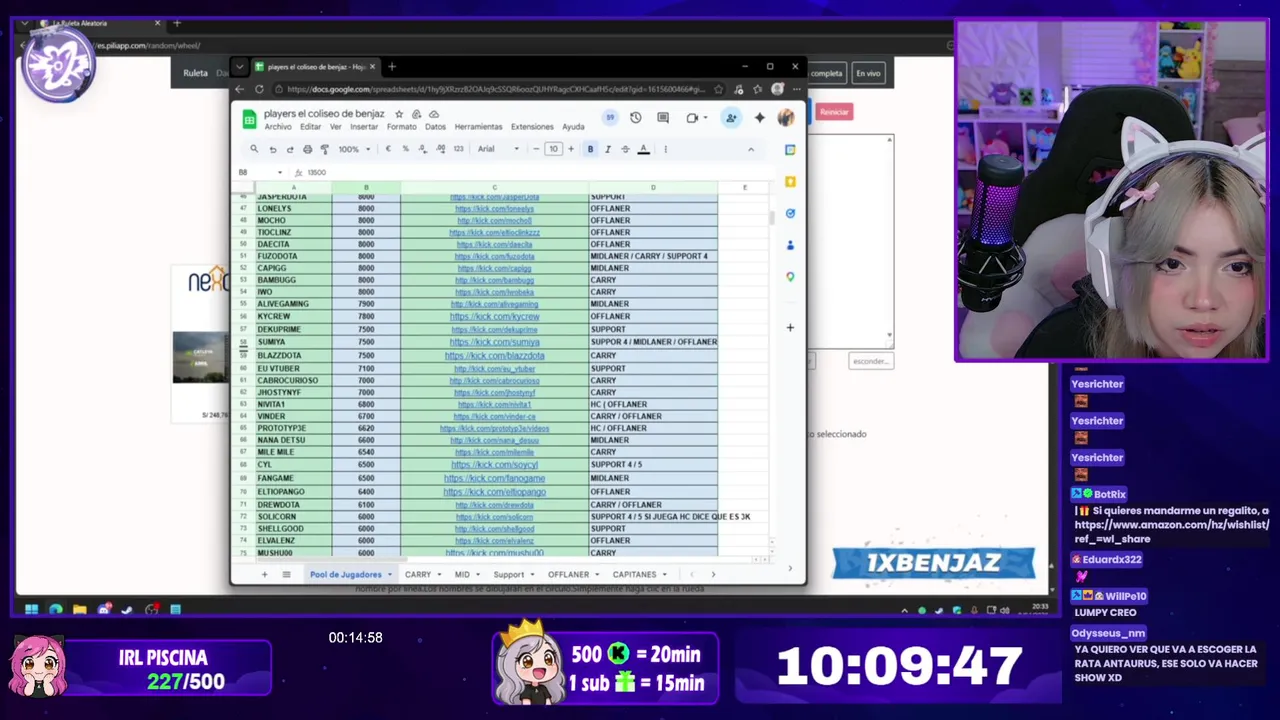Screen dimensions: 1280x720
Task: Switch to the OFFLANER sheet tab
Action: [x=568, y=574]
